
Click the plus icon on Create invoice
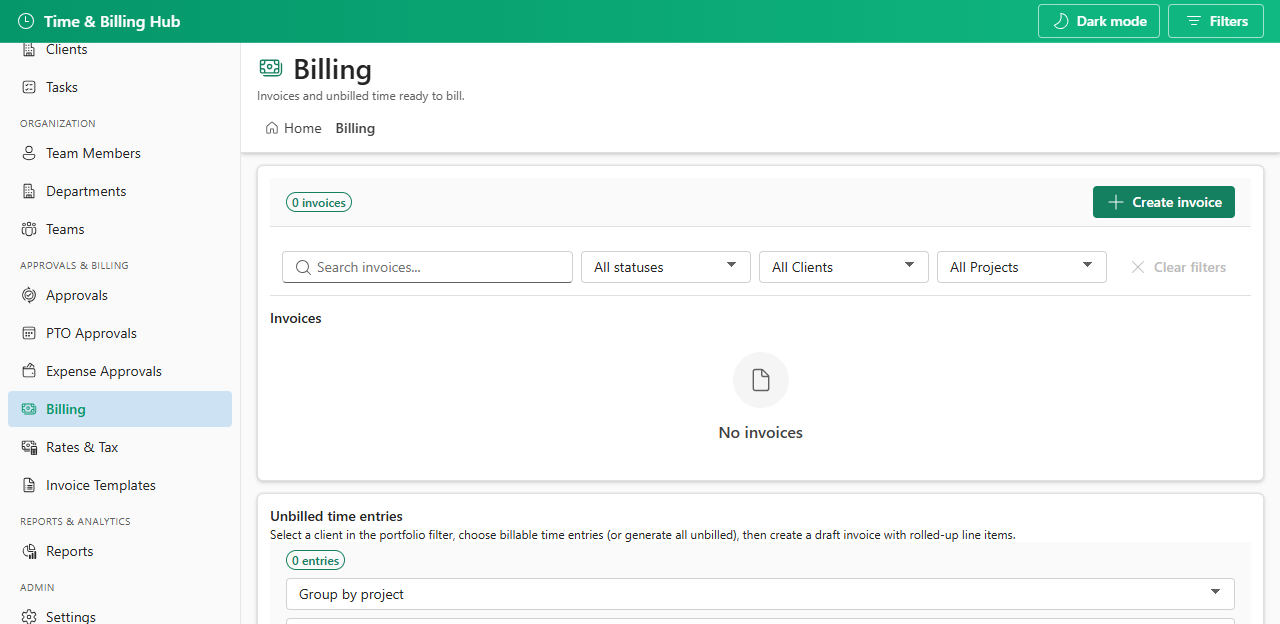(x=1116, y=202)
